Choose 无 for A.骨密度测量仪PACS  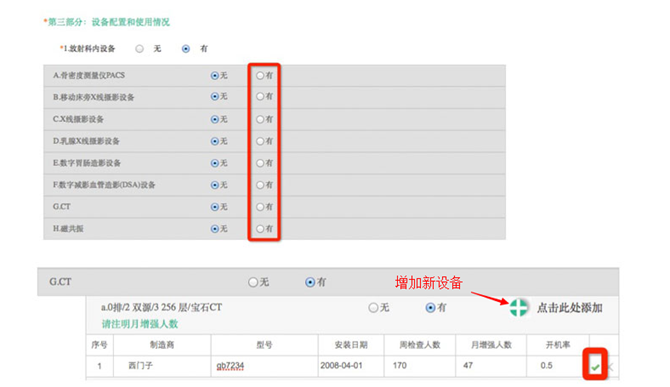tap(215, 76)
